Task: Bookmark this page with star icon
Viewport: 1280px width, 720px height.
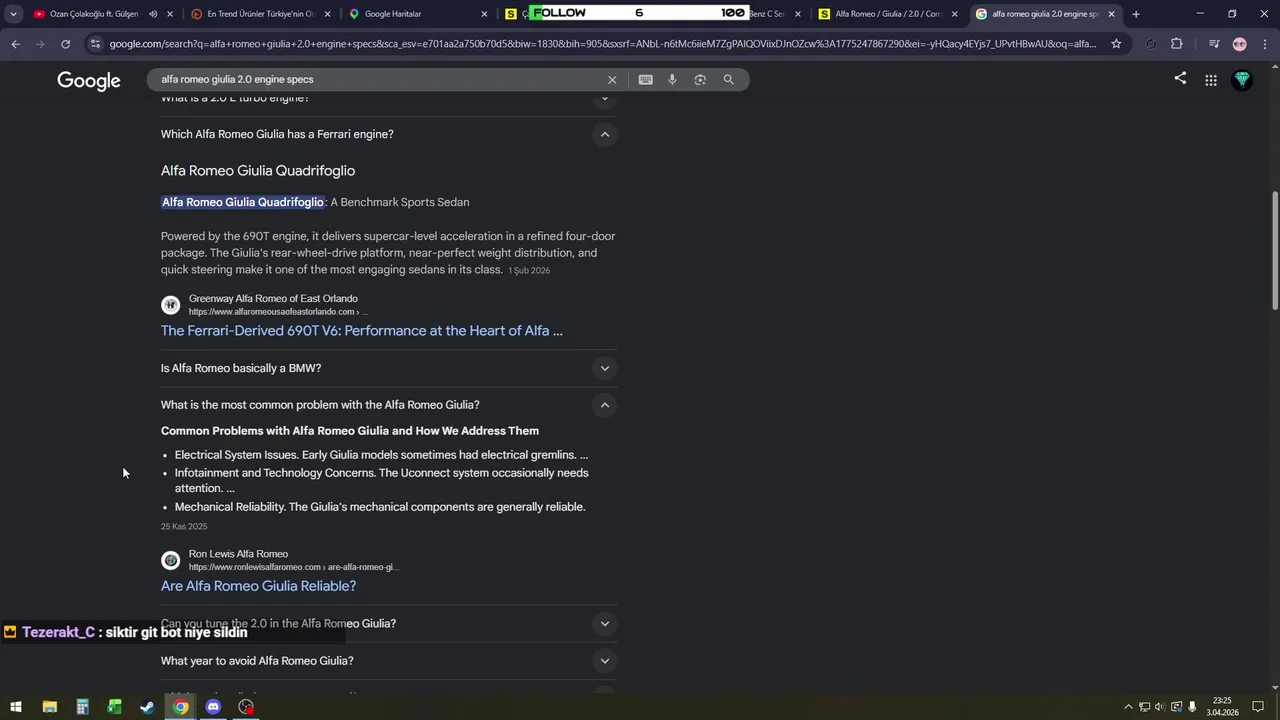Action: 1116,44
